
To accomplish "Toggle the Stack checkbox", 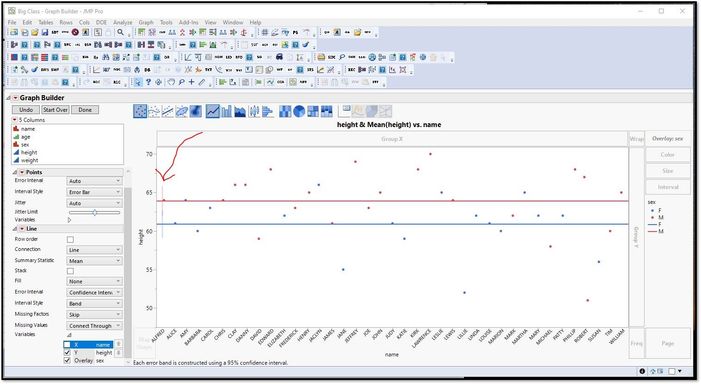I will 70,271.
